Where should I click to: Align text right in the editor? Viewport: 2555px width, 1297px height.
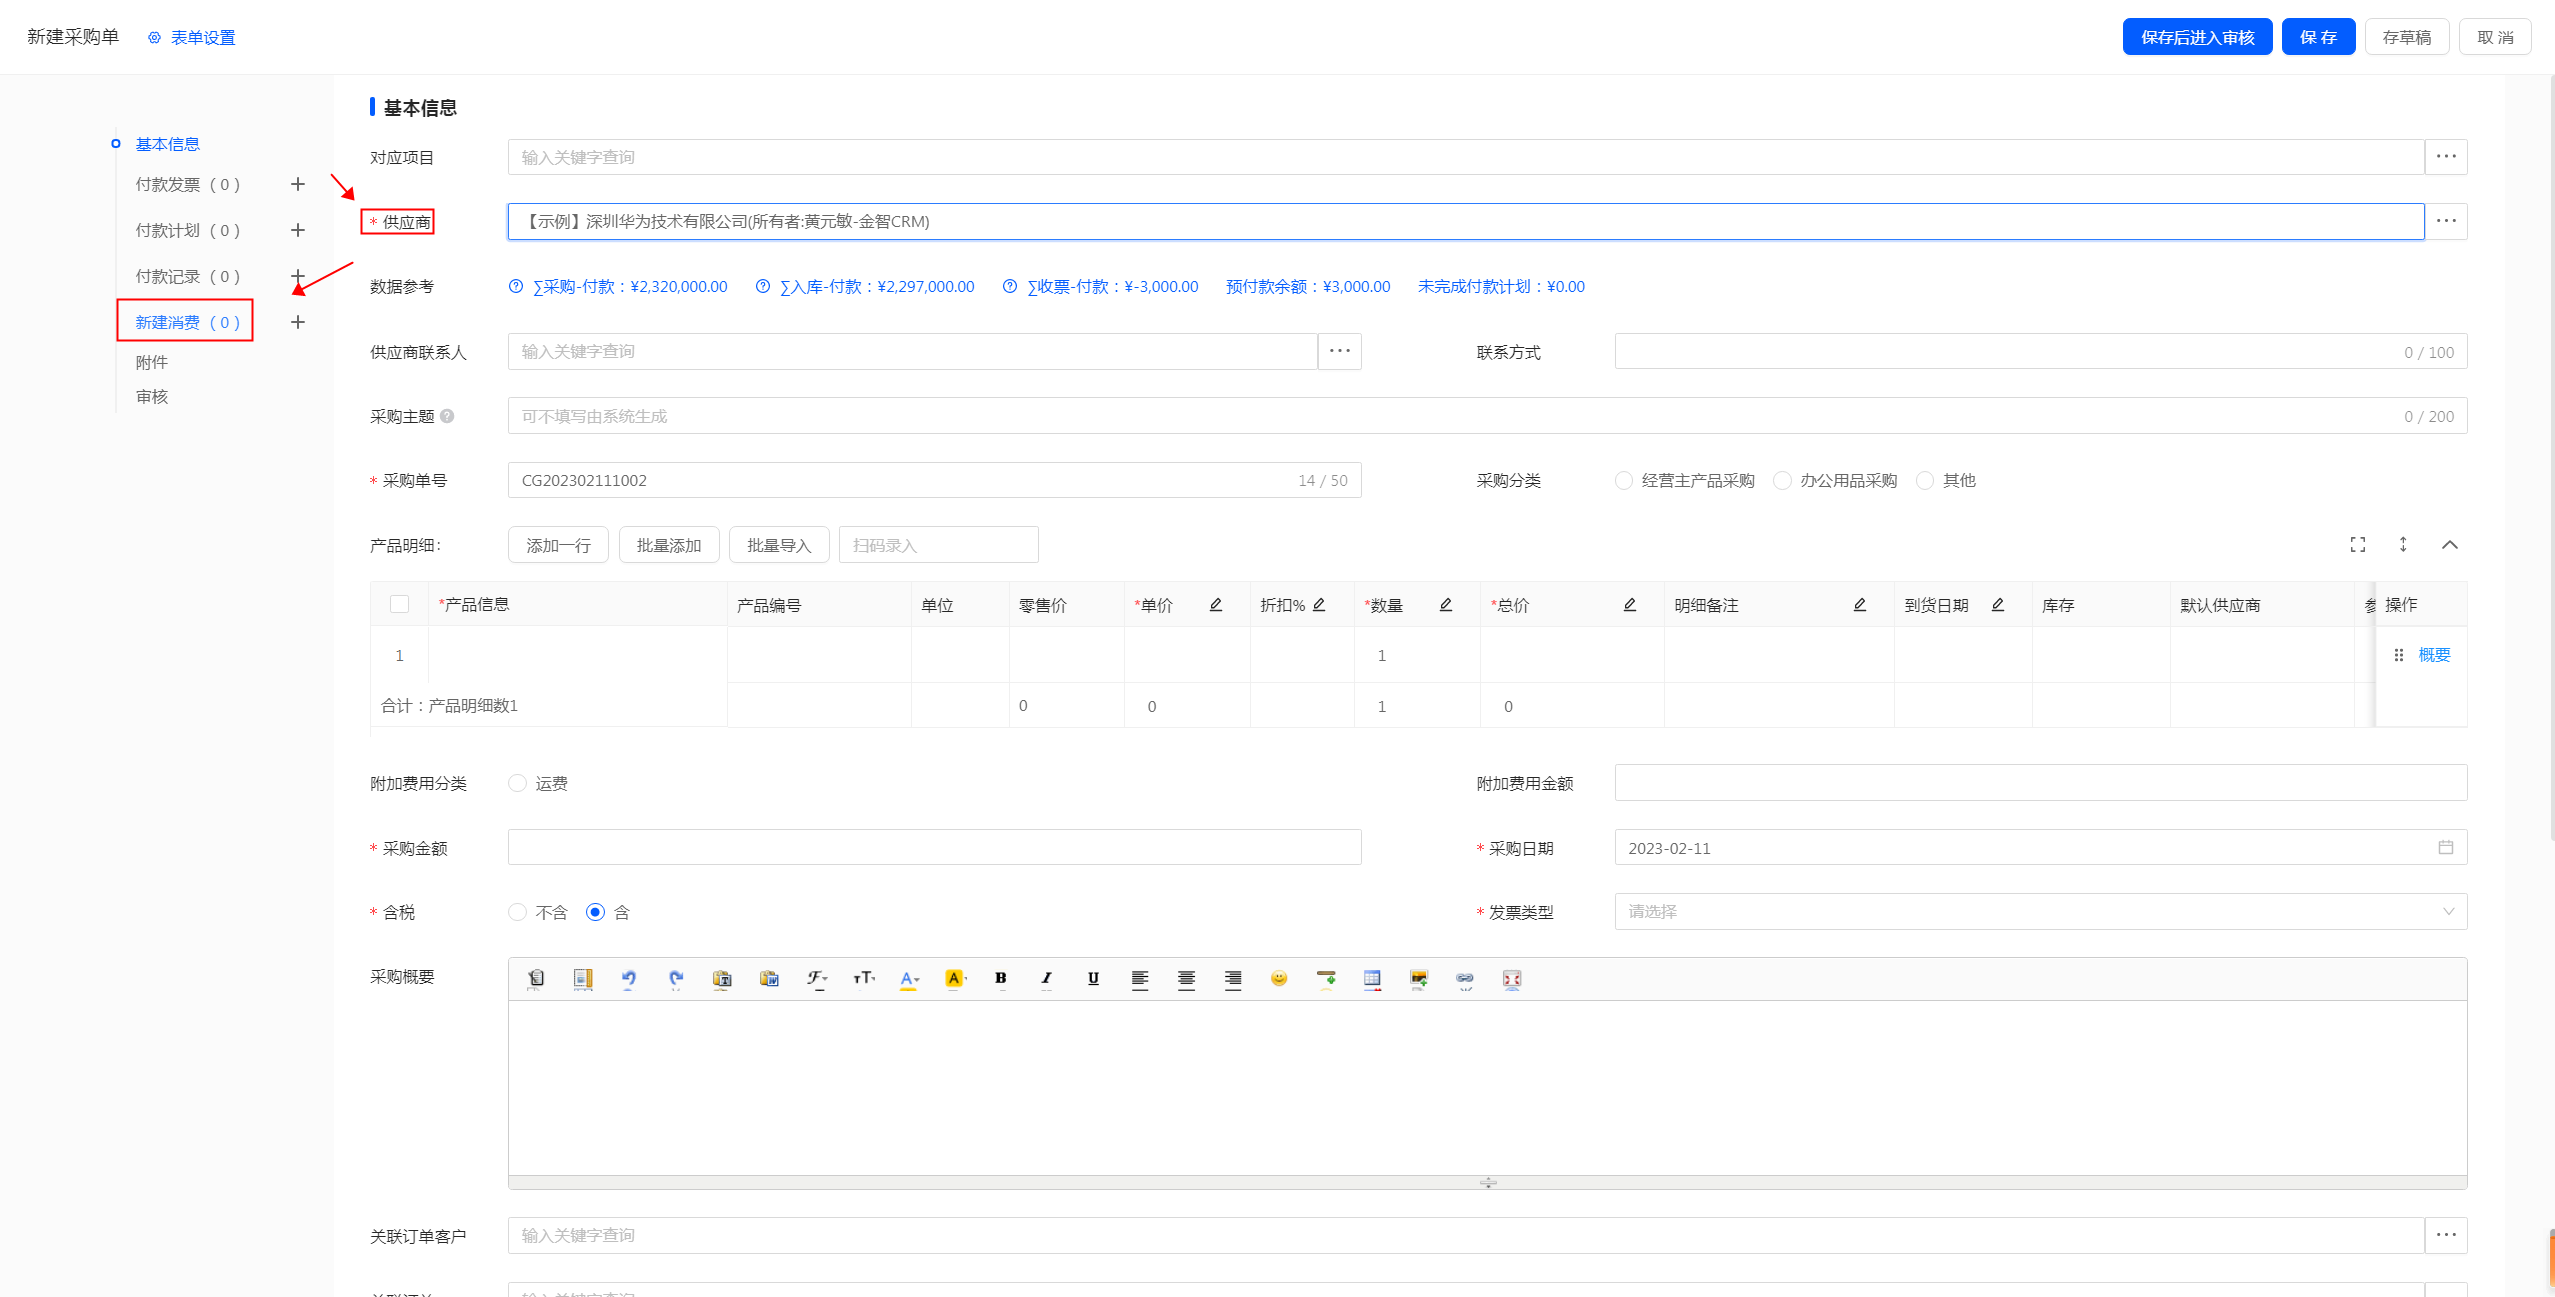(x=1233, y=979)
